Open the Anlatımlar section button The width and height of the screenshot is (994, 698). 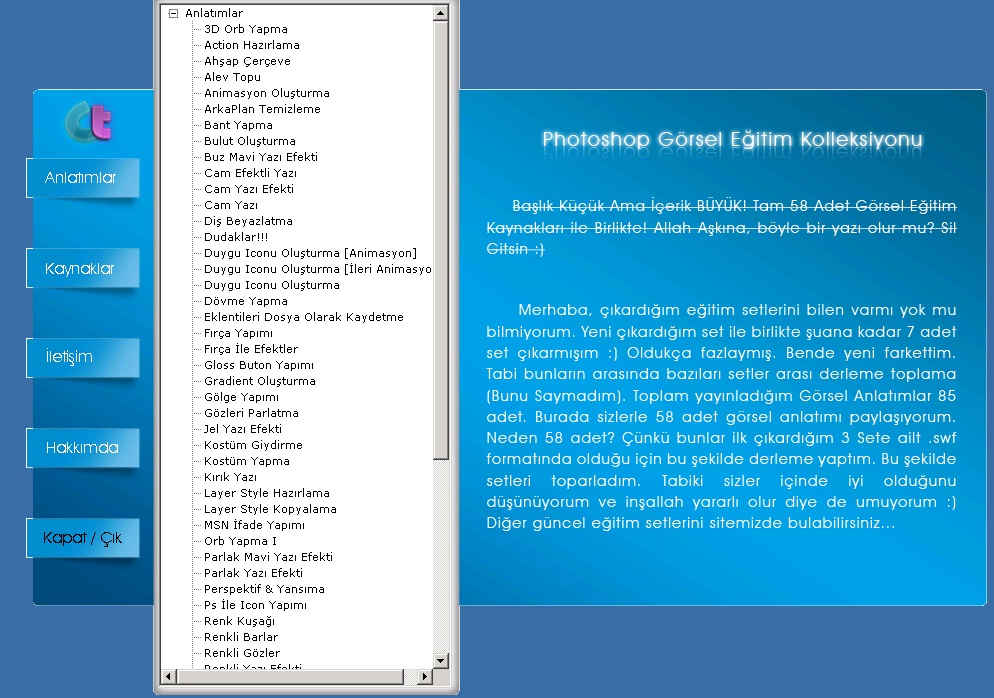pos(82,178)
